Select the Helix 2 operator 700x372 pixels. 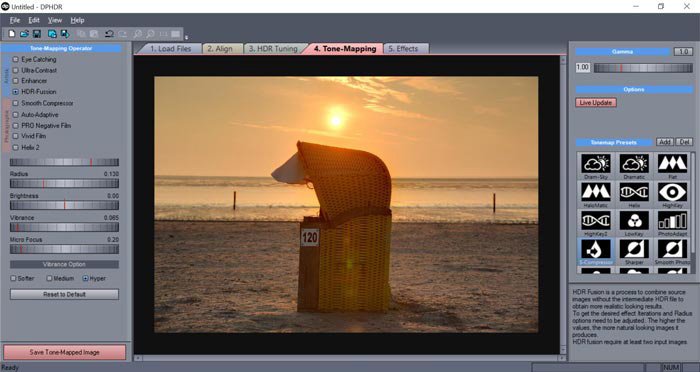[26, 147]
